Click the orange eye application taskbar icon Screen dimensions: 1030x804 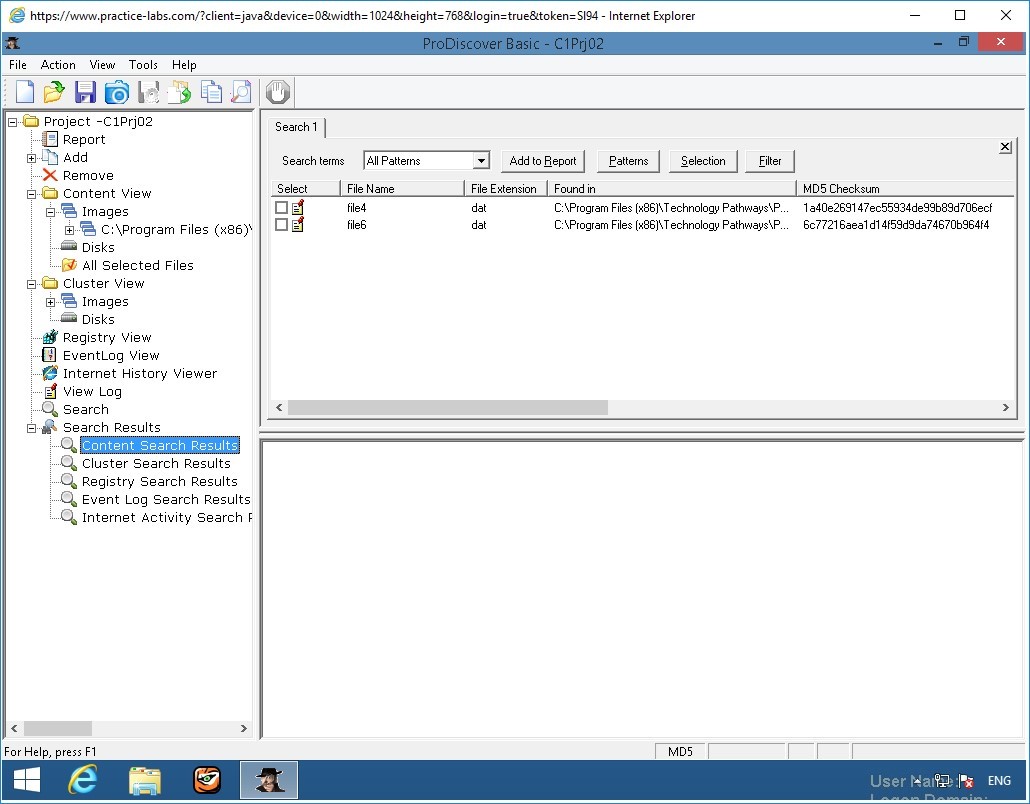(207, 780)
